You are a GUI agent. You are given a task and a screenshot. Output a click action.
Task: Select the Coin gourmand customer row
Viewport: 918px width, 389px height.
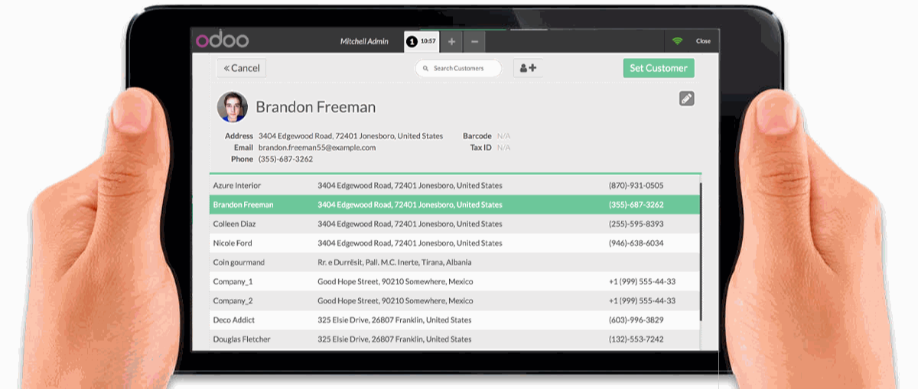pos(455,262)
